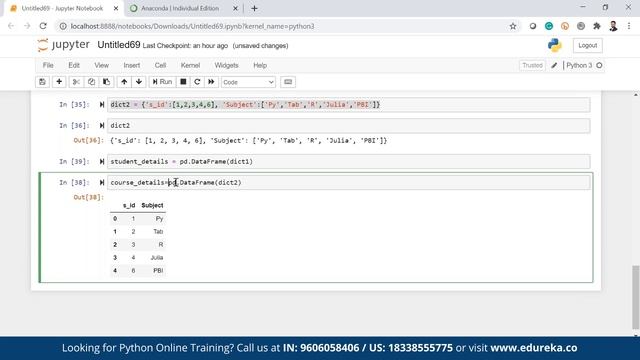The width and height of the screenshot is (640, 360).
Task: Switch to the Anaconda Individual Edition tab
Action: 180,8
